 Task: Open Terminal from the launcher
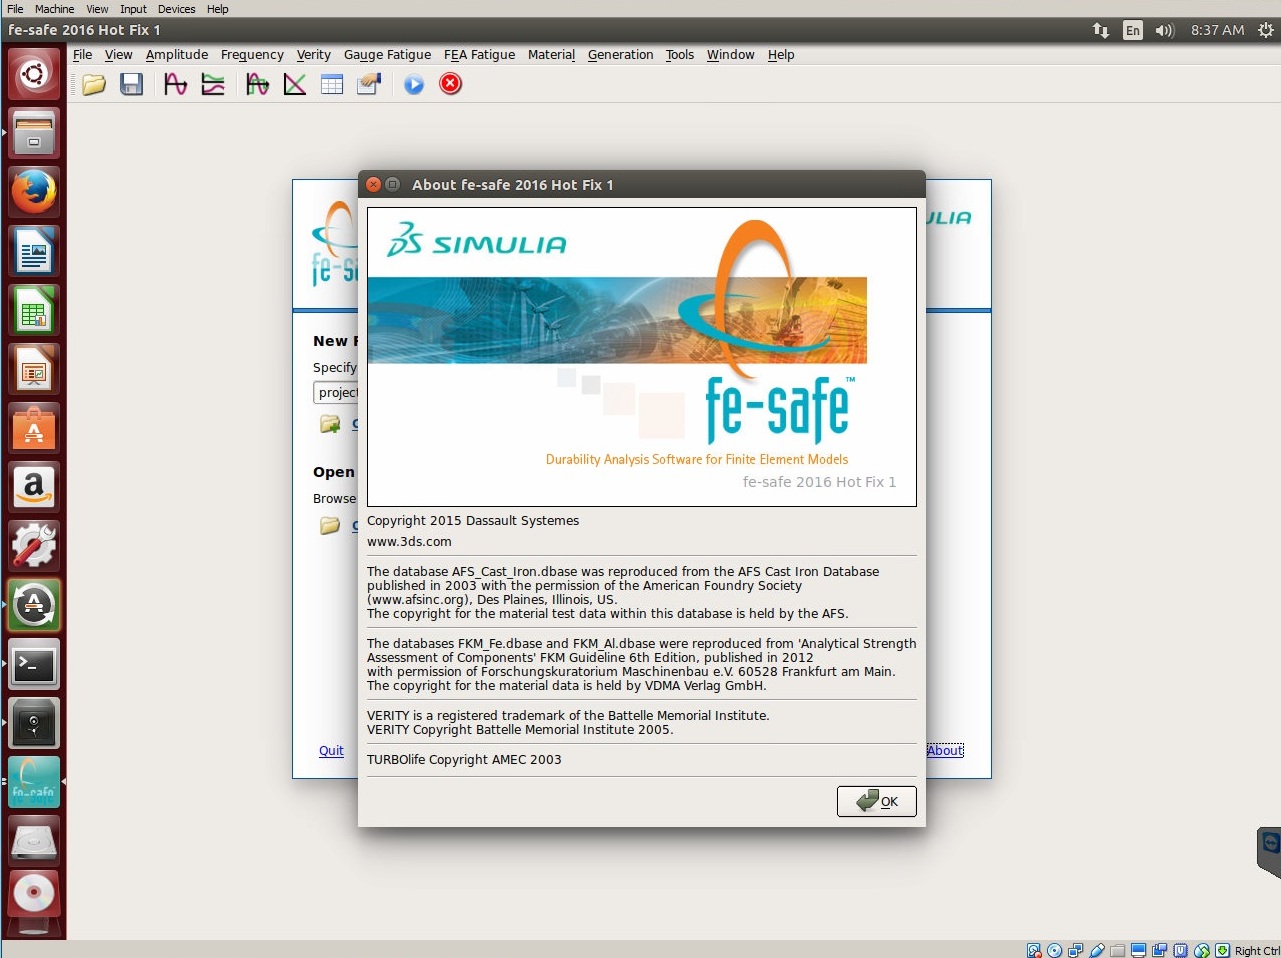pos(34,664)
